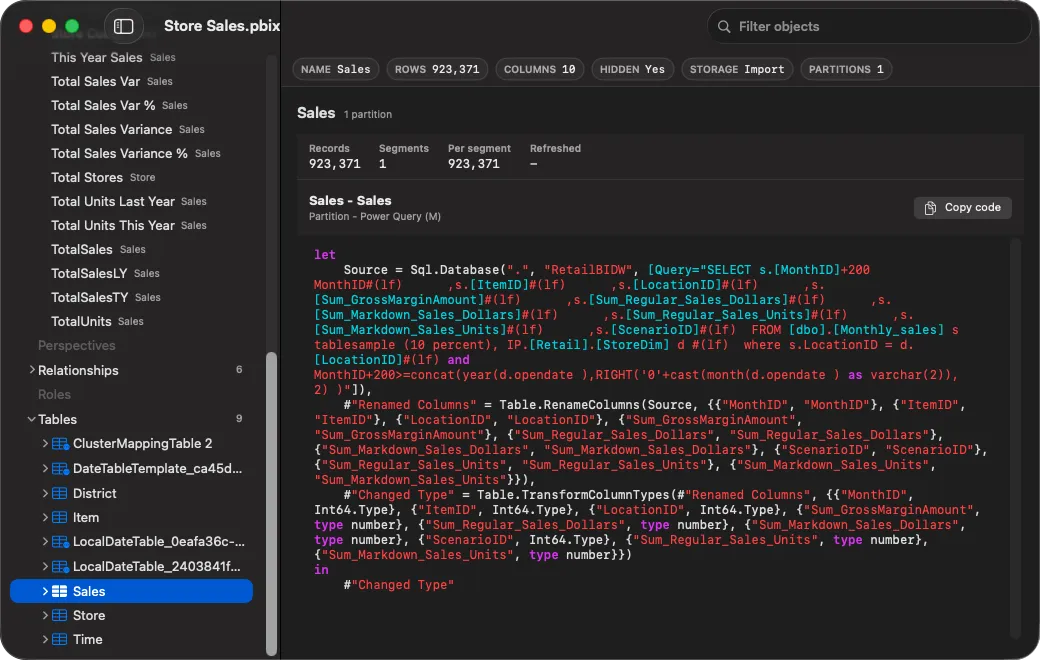Viewport: 1040px width, 660px height.
Task: Expand the Time table node
Action: [45, 639]
